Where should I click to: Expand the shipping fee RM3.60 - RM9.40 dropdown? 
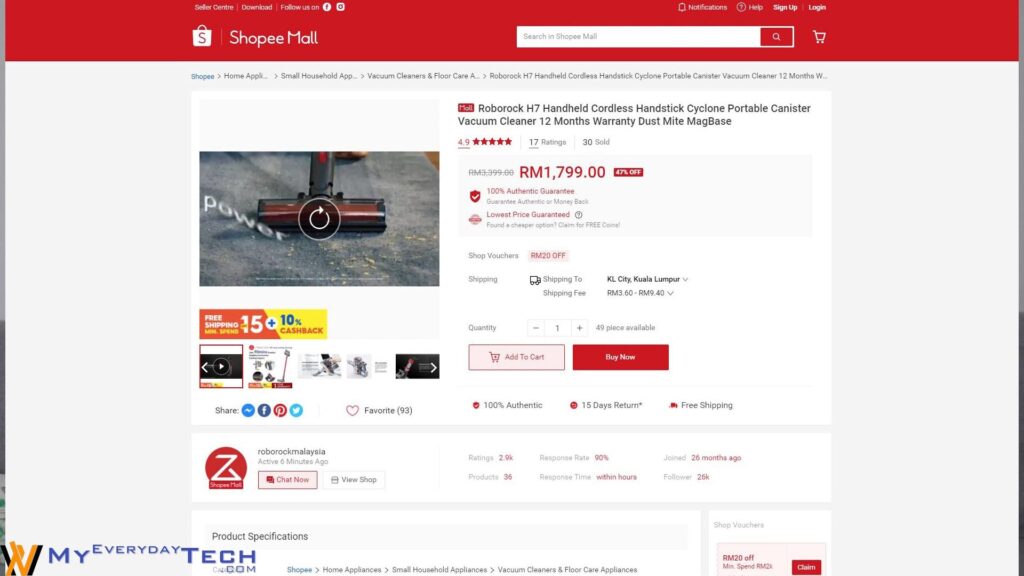tap(640, 293)
